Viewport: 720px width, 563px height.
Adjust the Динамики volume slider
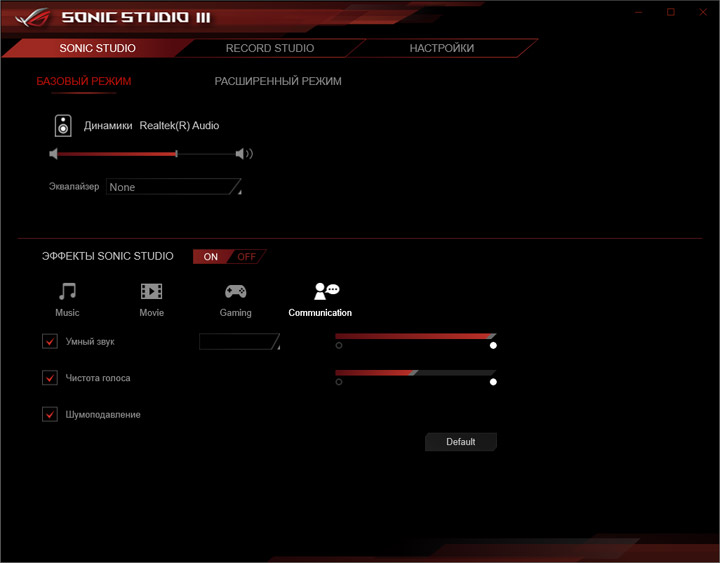click(x=146, y=154)
